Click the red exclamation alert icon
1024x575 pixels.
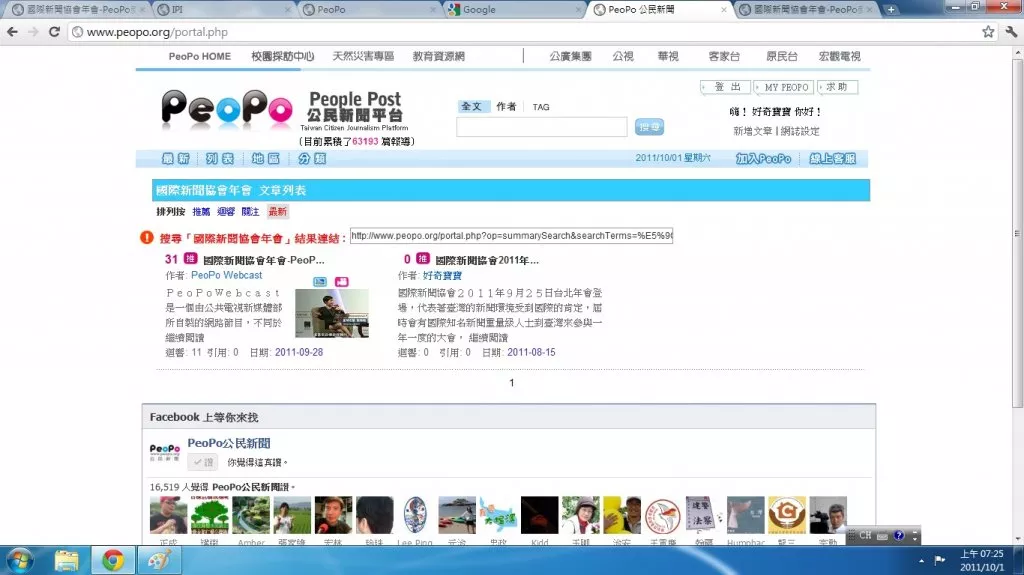[146, 238]
